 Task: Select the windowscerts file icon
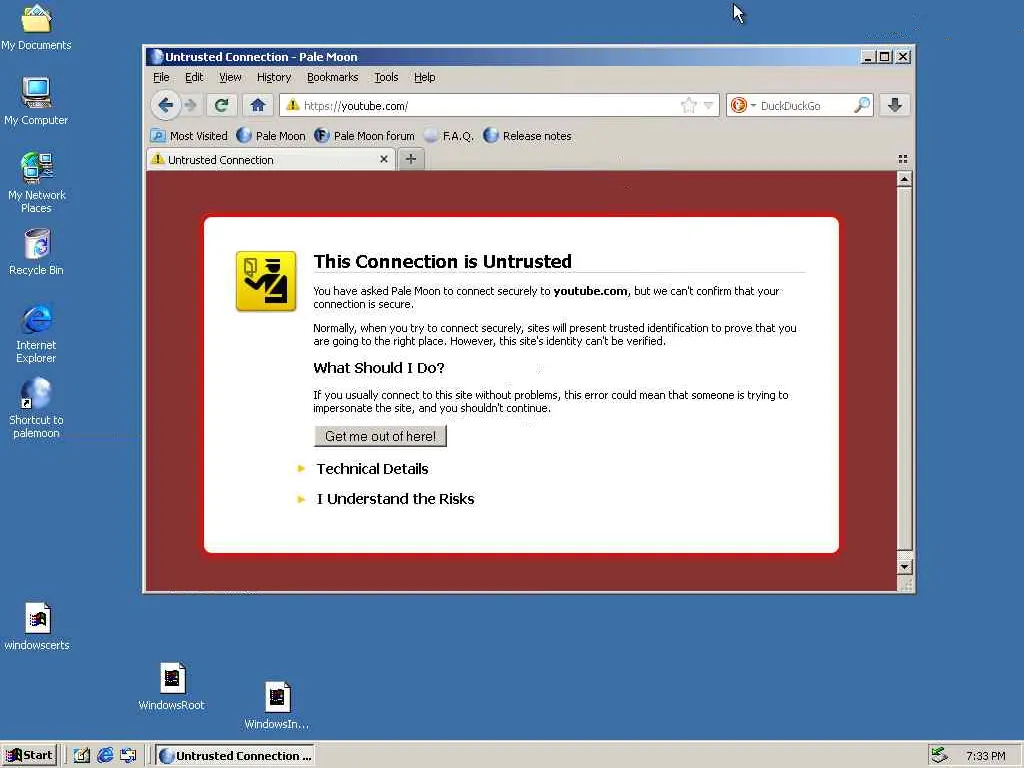(x=37, y=627)
